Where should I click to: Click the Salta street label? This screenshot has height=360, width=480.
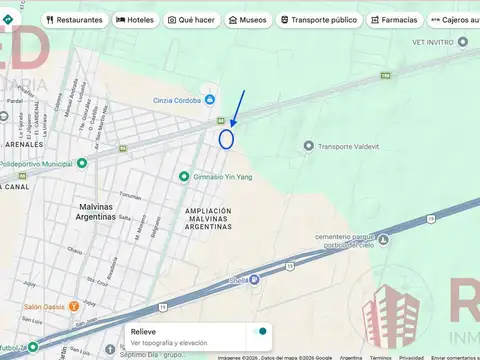tap(124, 217)
